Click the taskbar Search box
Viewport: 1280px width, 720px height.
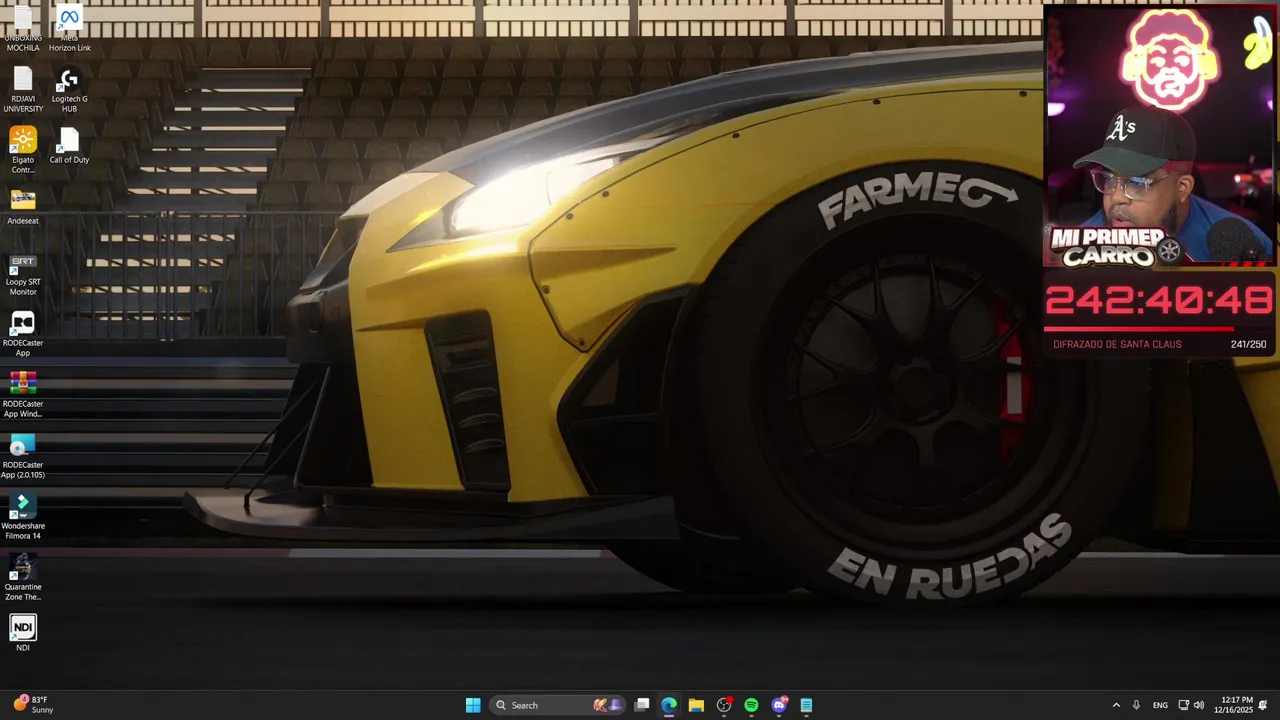point(559,705)
